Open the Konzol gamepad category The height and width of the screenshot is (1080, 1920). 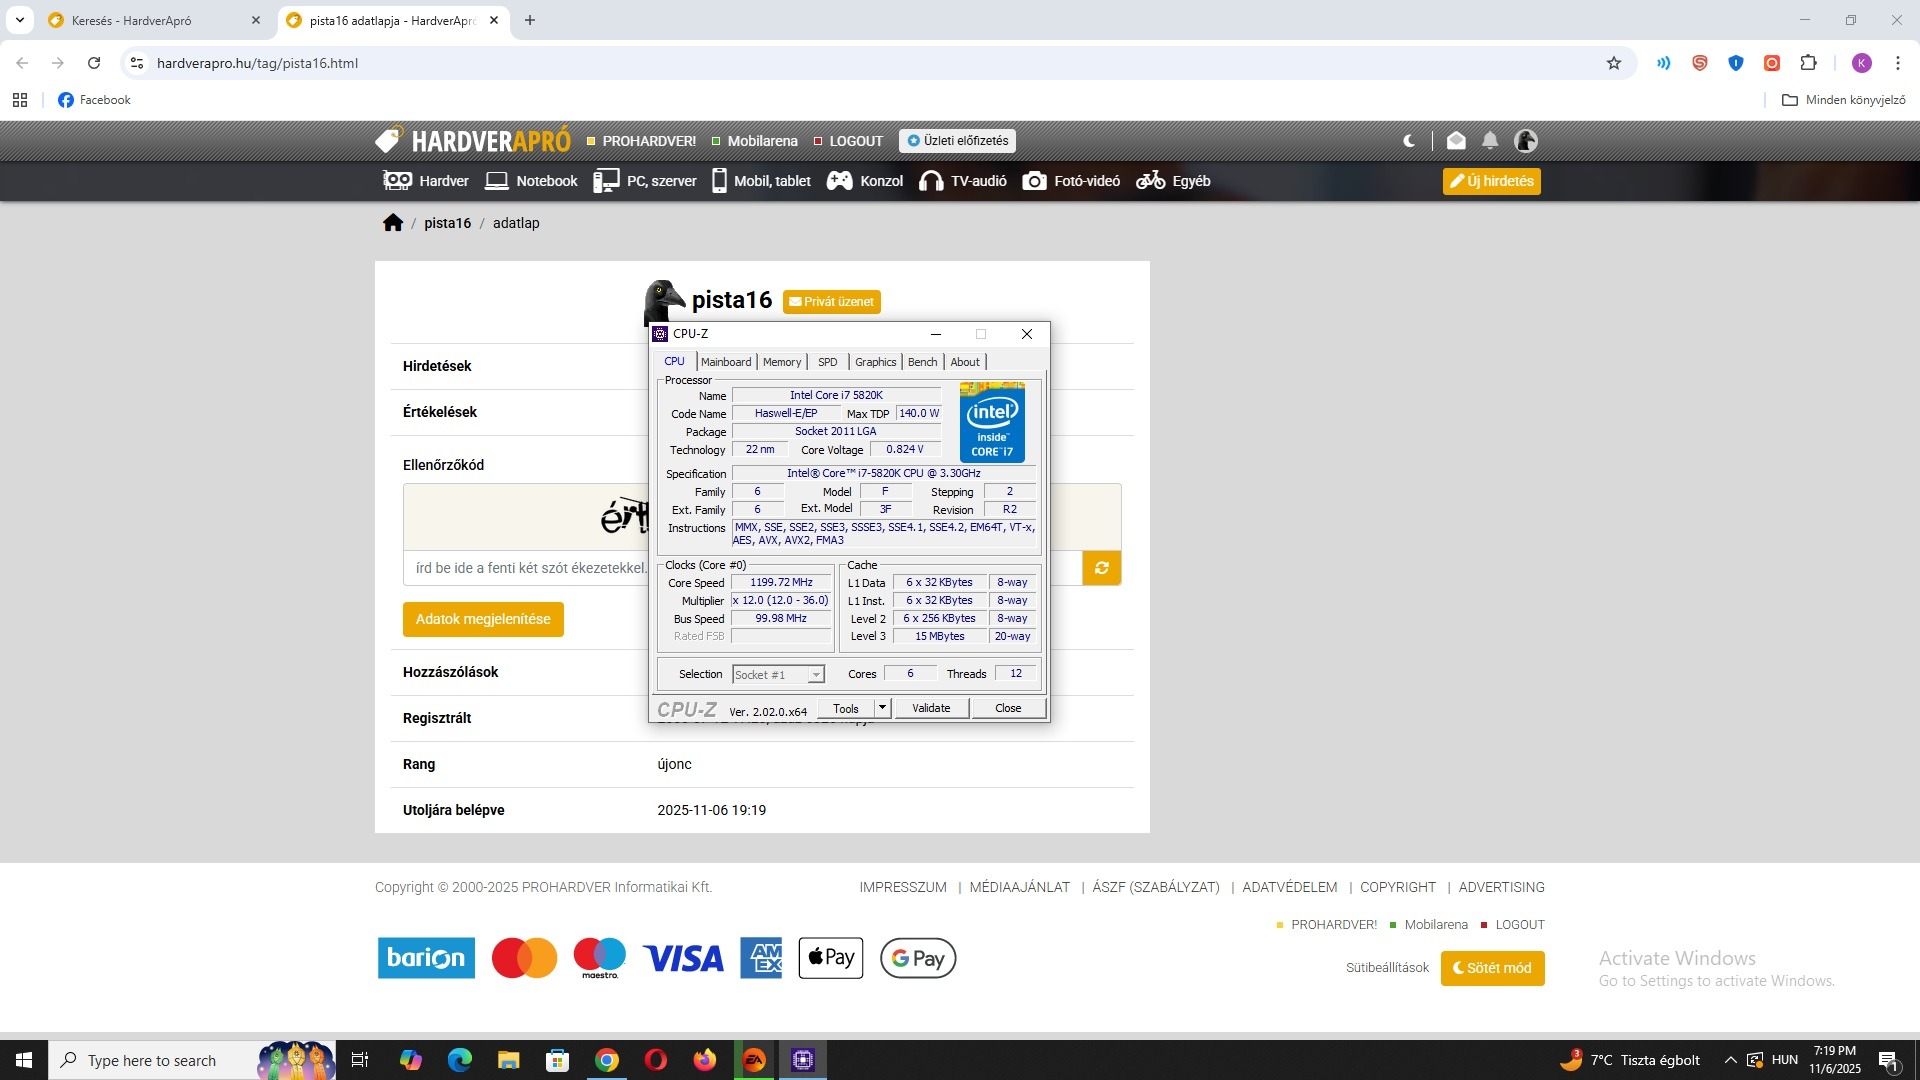coord(864,181)
